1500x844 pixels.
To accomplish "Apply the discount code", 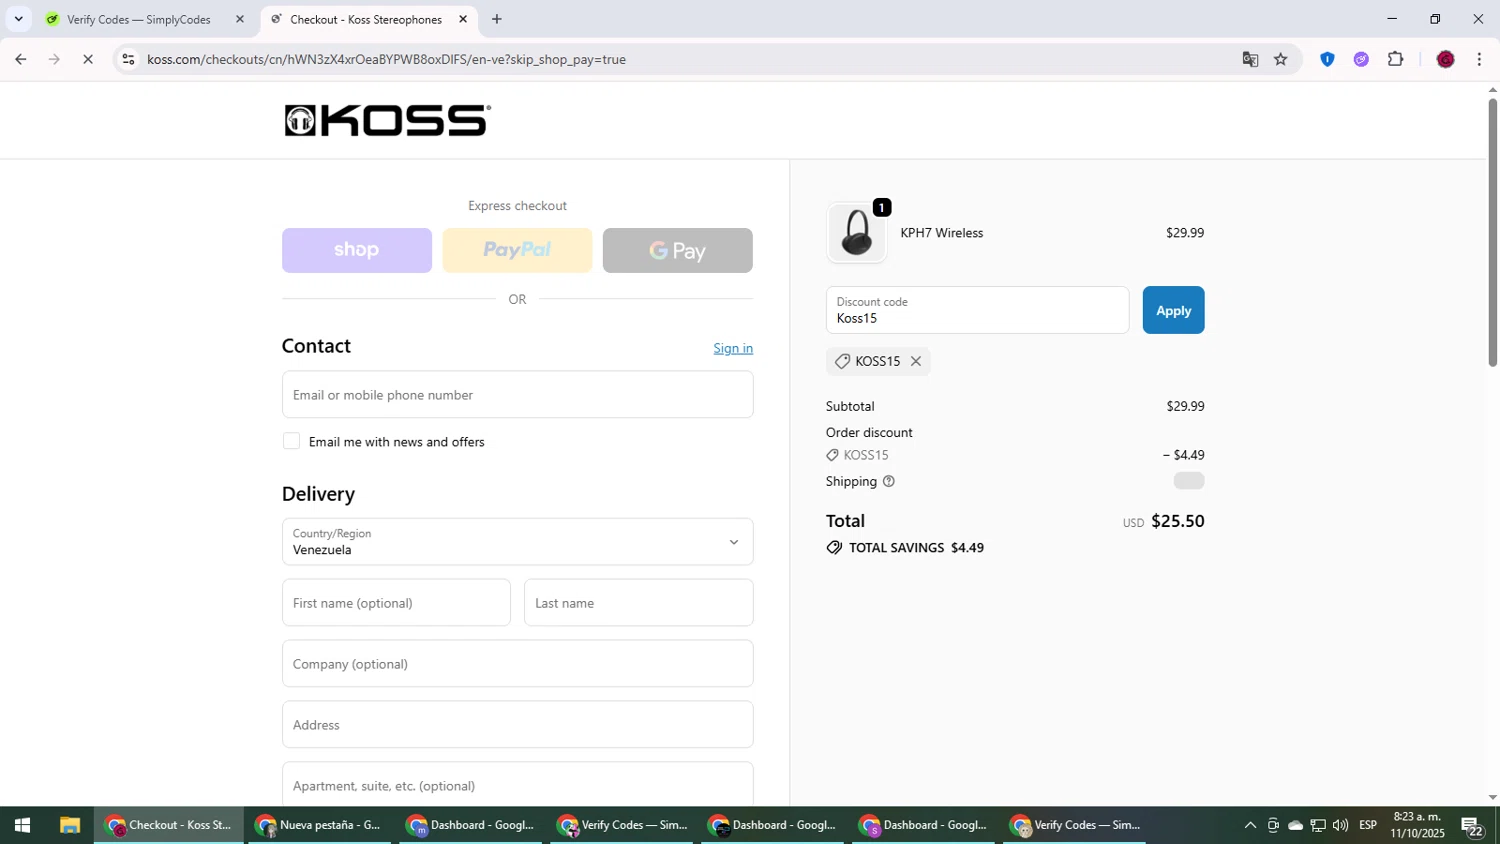I will coord(1173,310).
